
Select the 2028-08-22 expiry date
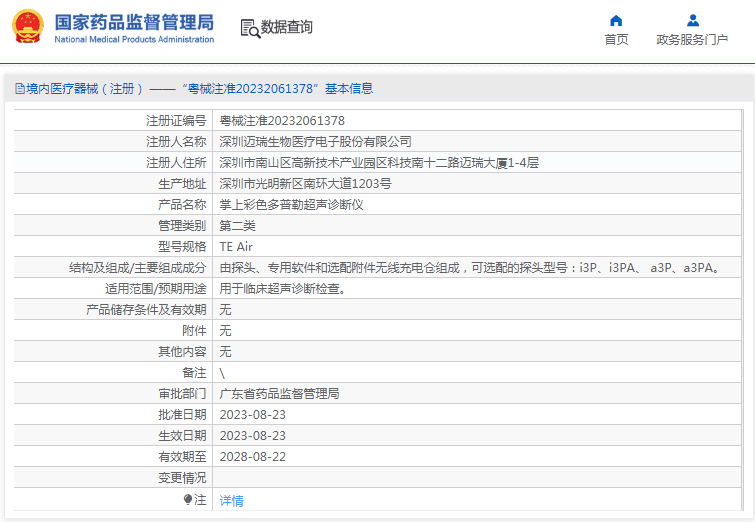253,457
